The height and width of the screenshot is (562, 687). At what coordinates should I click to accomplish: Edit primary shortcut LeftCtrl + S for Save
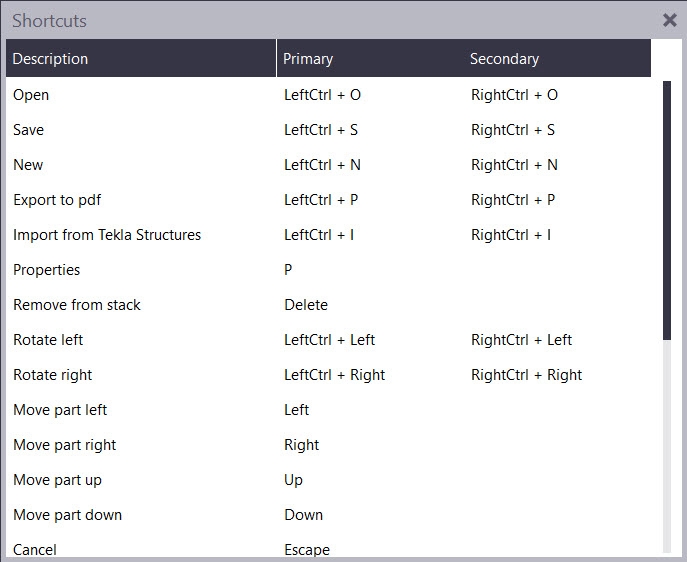[321, 130]
